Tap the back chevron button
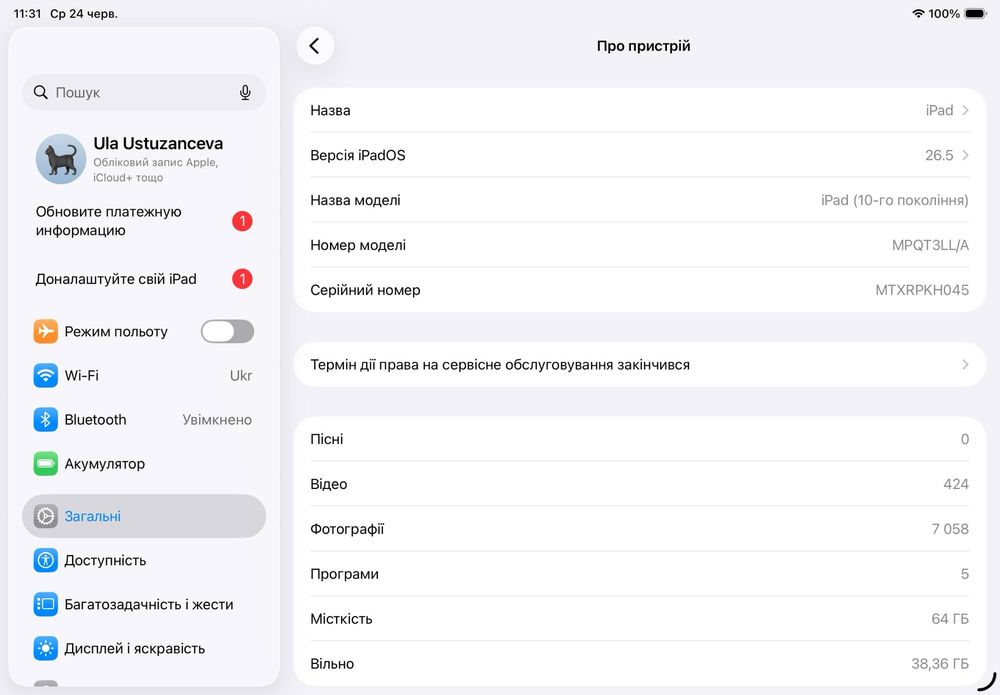The width and height of the screenshot is (1000, 695). tap(315, 46)
